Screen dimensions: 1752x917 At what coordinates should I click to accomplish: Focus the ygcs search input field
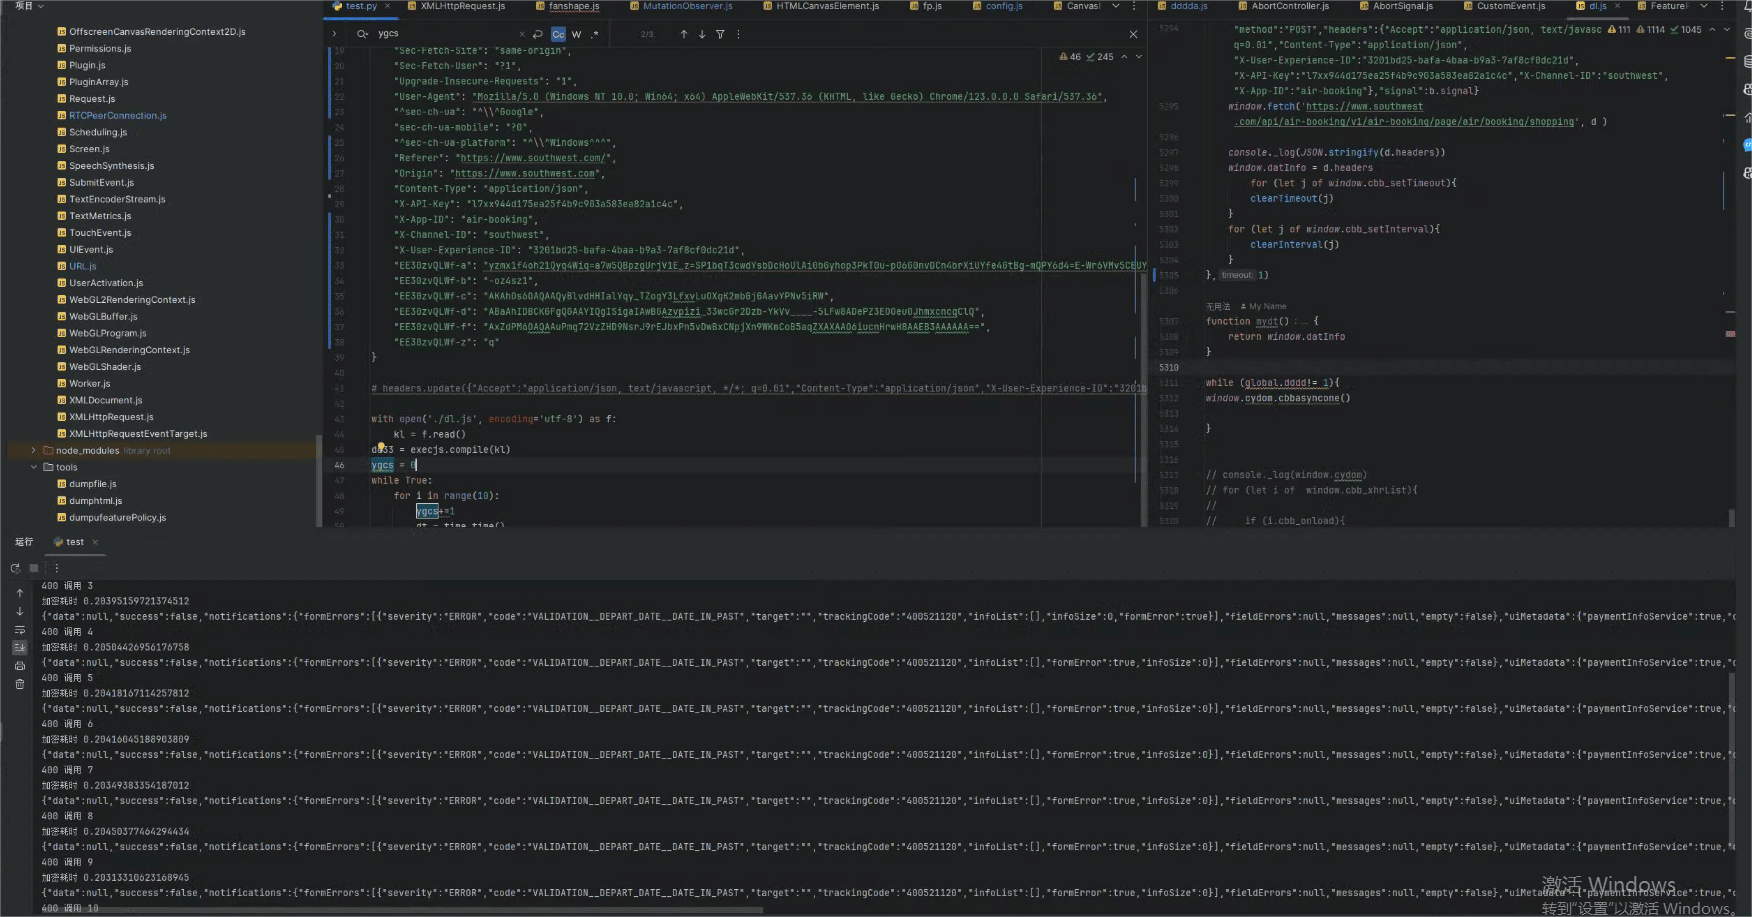coord(445,34)
